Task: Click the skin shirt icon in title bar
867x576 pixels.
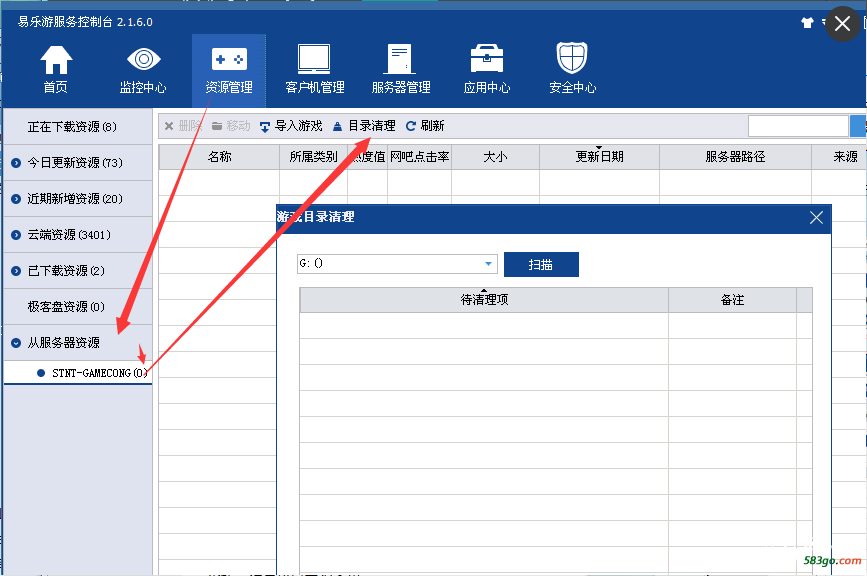Action: click(807, 23)
